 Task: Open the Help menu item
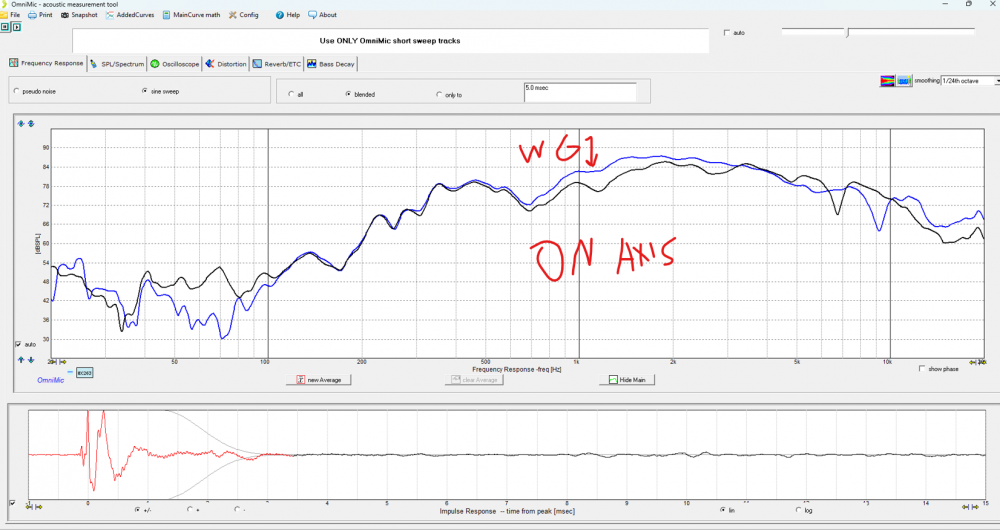[287, 15]
